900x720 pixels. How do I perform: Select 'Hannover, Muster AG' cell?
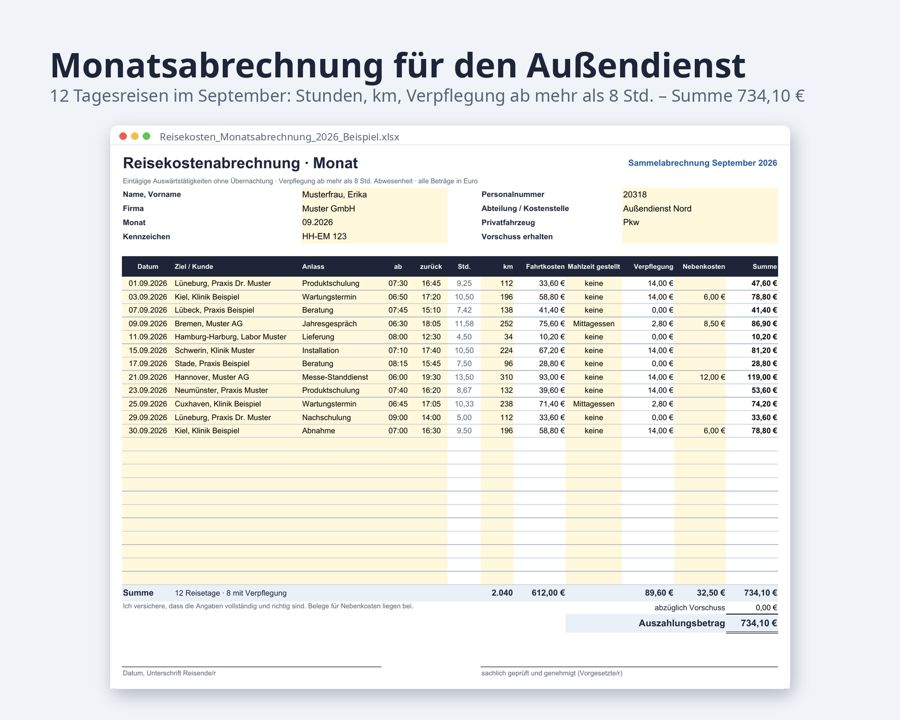[212, 377]
